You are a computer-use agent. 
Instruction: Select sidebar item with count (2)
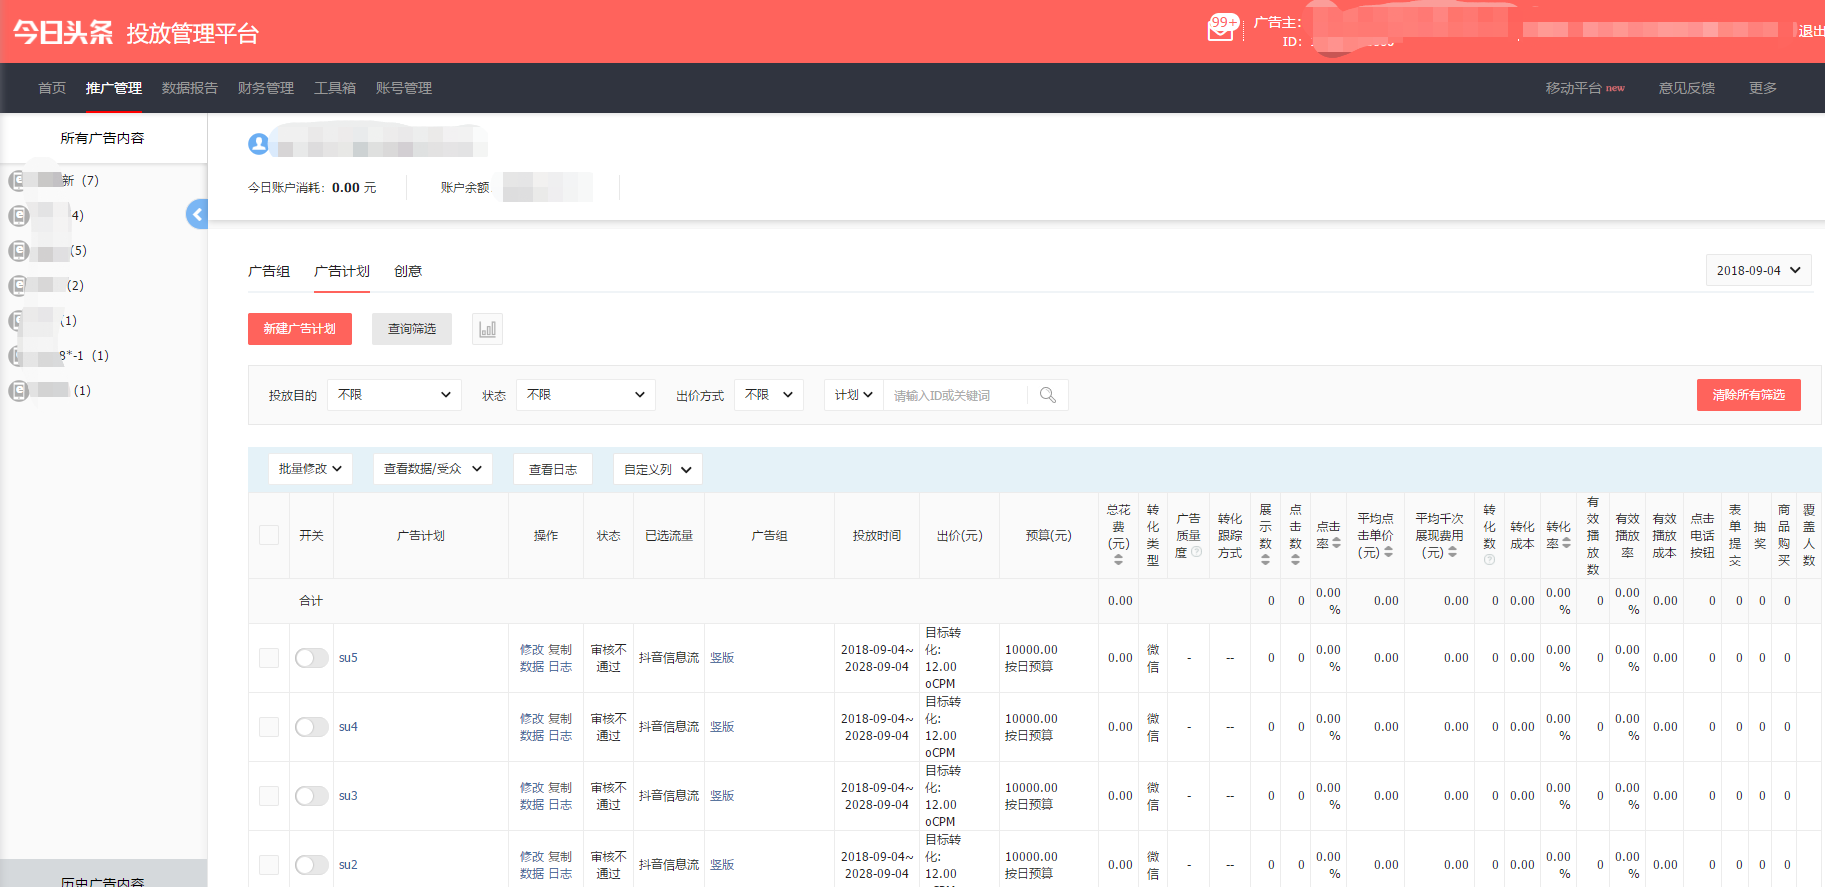pos(47,286)
